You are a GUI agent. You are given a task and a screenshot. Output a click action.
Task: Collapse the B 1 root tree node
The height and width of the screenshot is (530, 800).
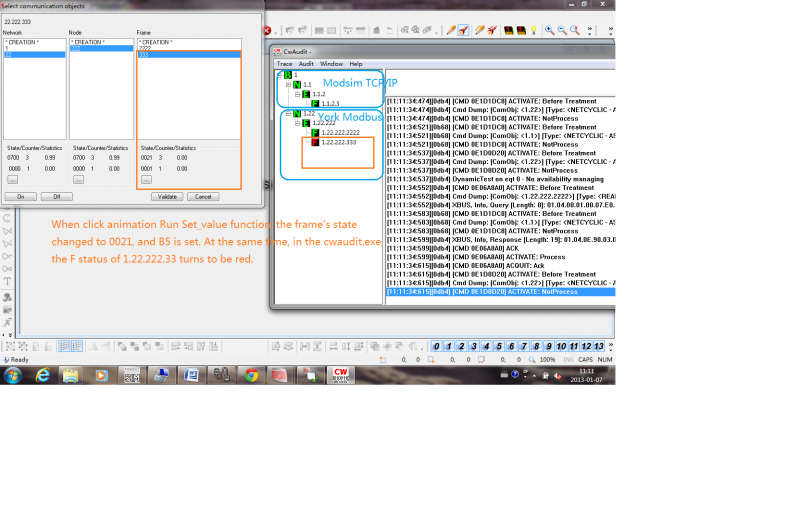click(280, 75)
